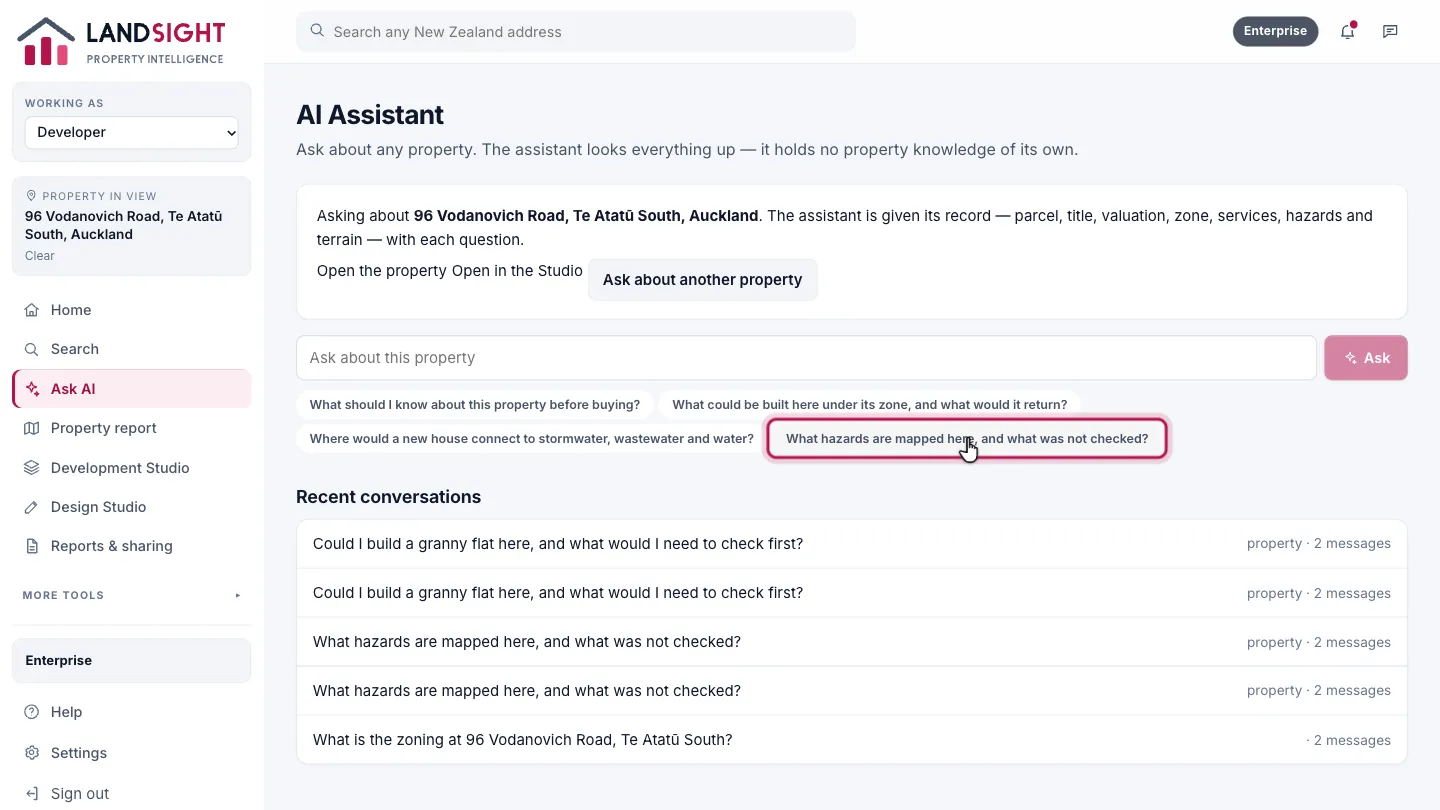Click the Sign out arrow icon
Viewport: 1440px width, 810px height.
[x=32, y=794]
